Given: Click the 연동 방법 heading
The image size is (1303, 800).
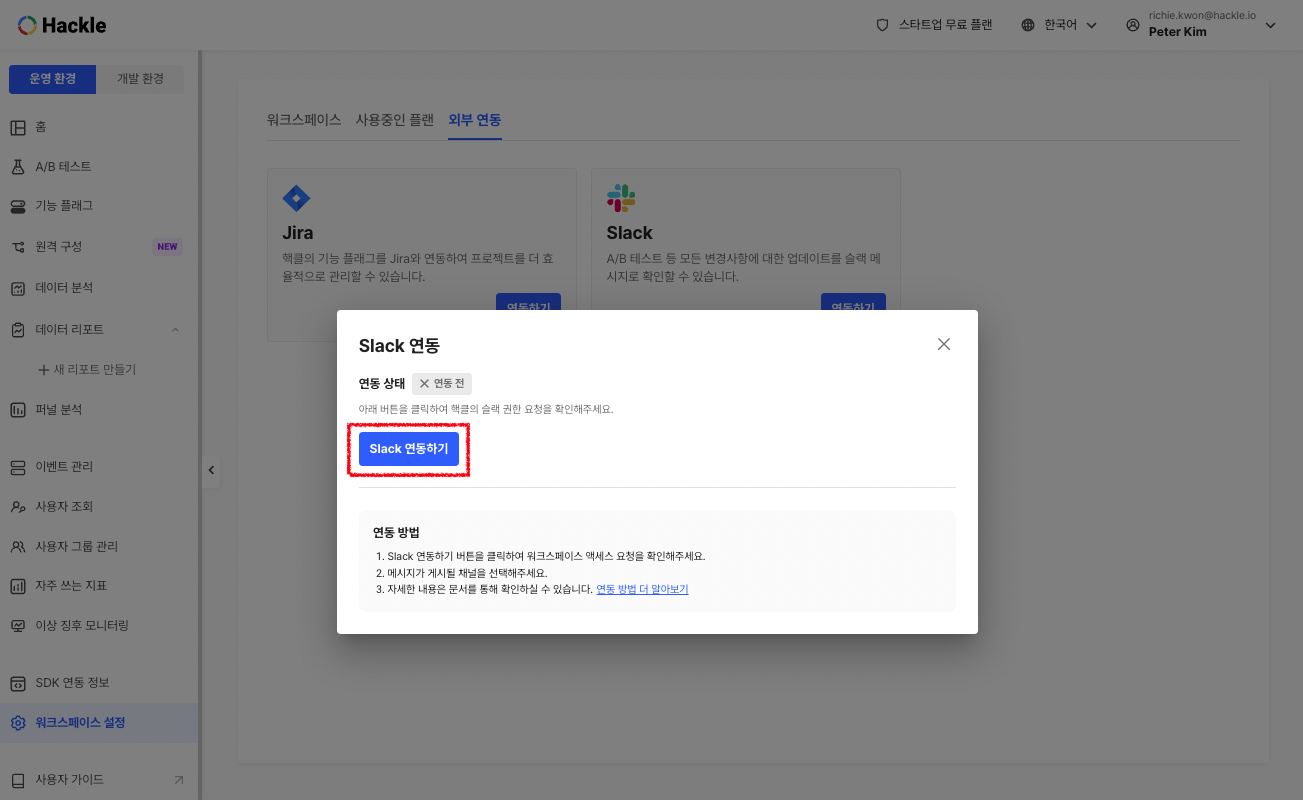Looking at the screenshot, I should tap(396, 532).
